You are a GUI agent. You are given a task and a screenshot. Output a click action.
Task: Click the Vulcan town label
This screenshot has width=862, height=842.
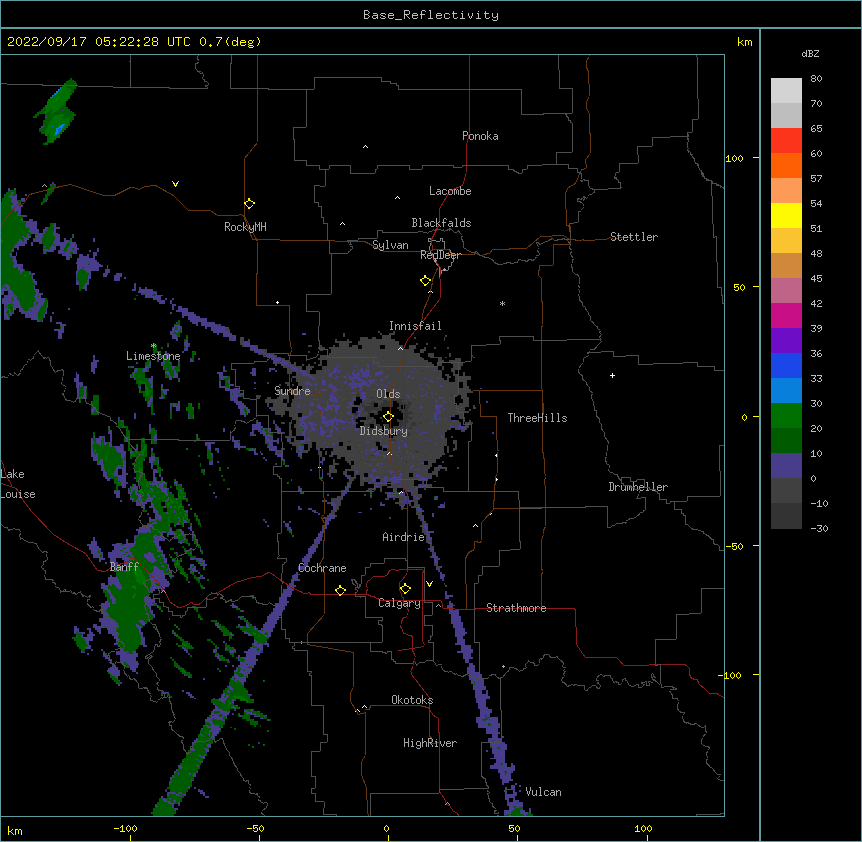pyautogui.click(x=543, y=792)
